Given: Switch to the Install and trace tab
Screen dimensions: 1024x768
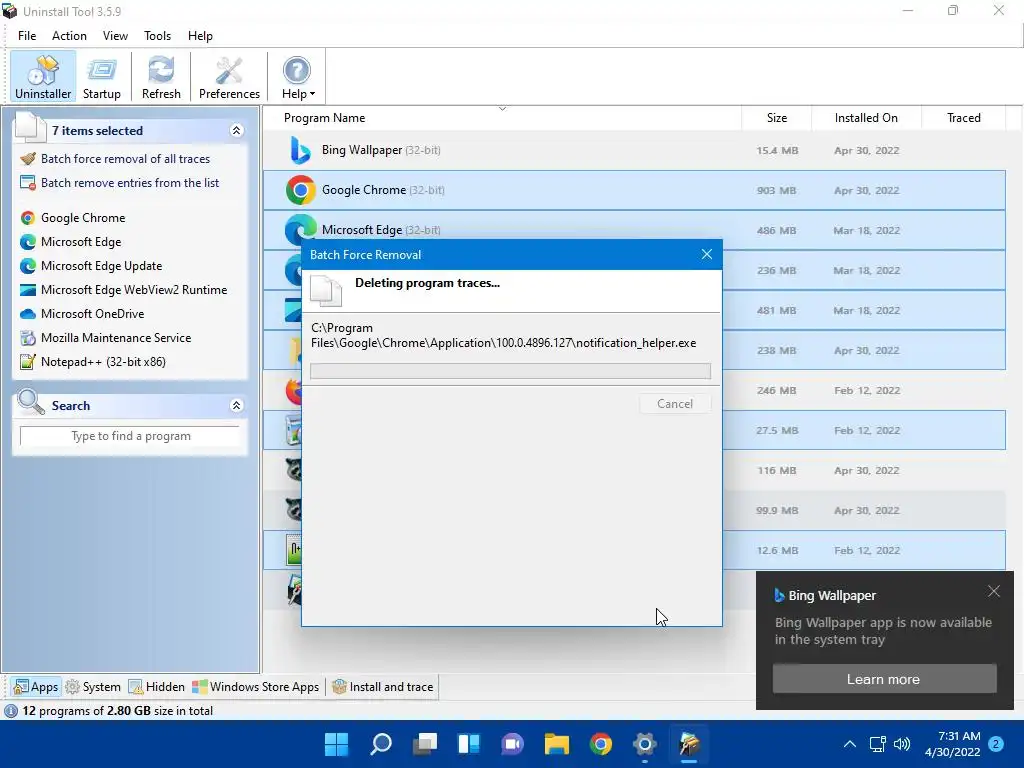Looking at the screenshot, I should tap(383, 686).
